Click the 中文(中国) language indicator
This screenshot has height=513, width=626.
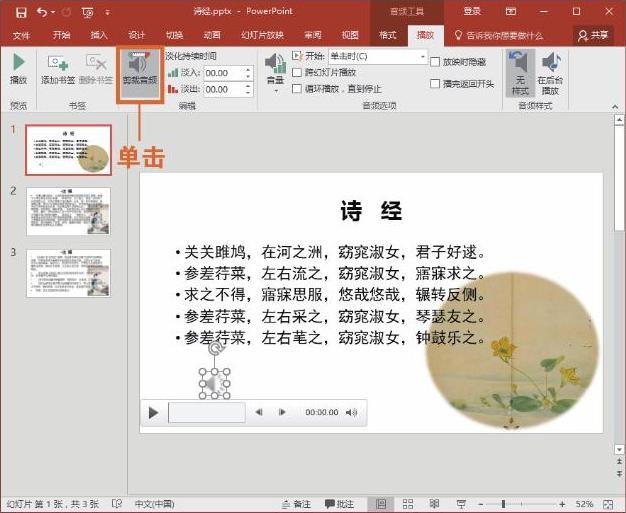pyautogui.click(x=155, y=504)
